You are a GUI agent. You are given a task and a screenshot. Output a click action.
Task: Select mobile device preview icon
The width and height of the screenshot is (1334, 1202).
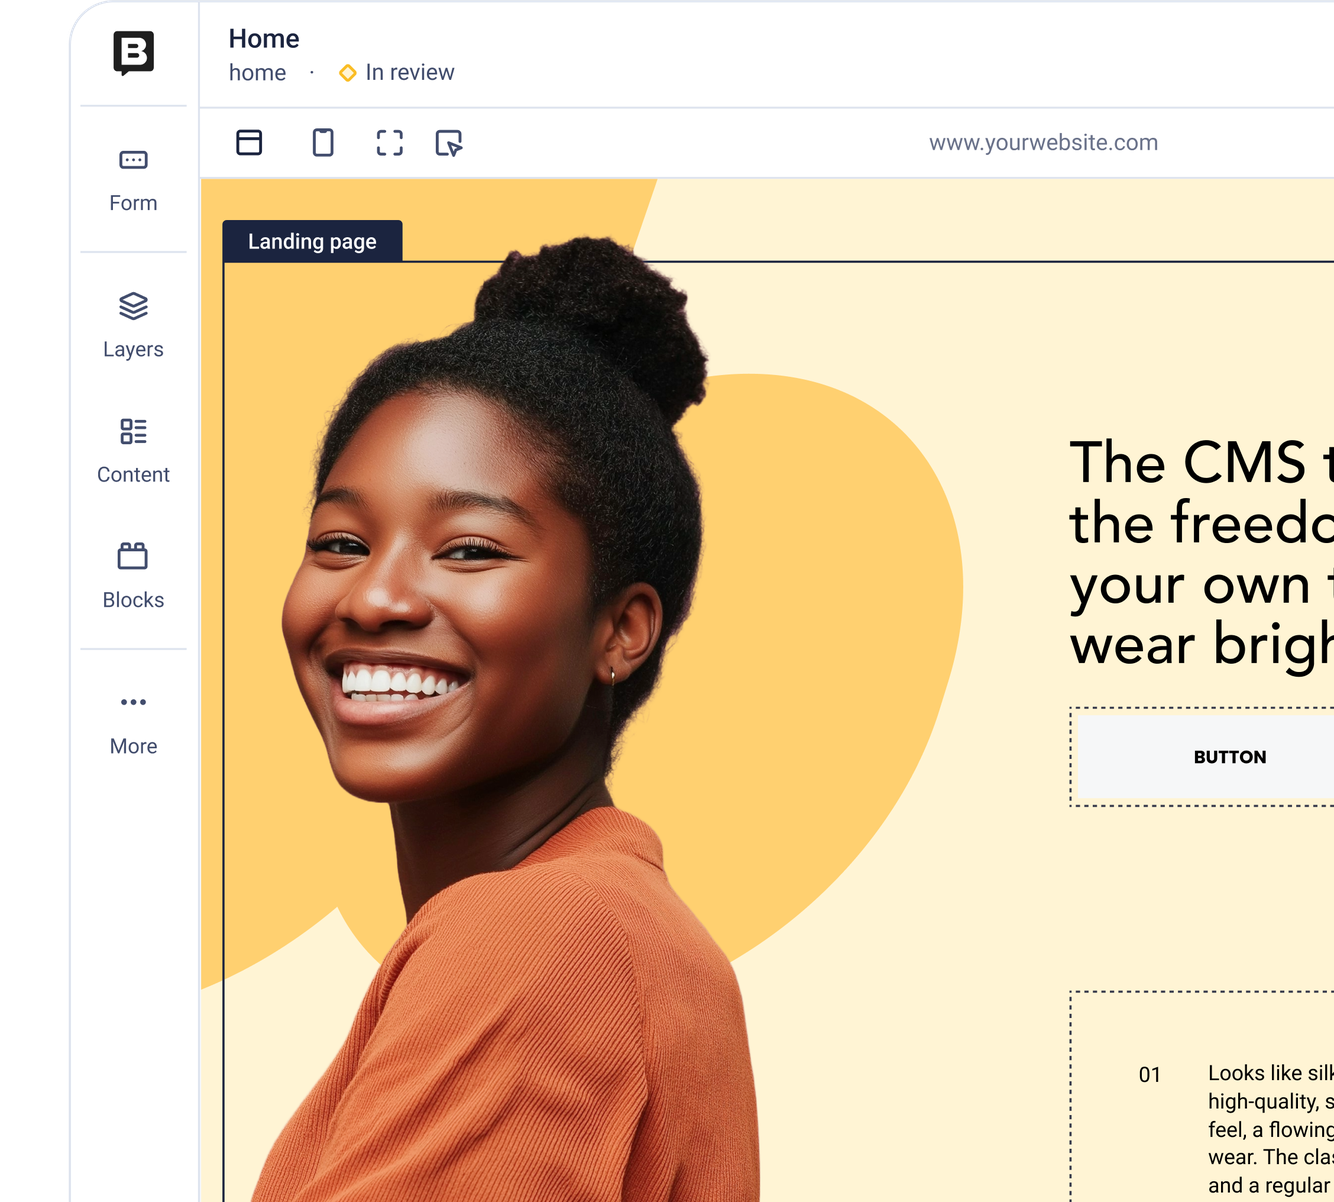323,143
